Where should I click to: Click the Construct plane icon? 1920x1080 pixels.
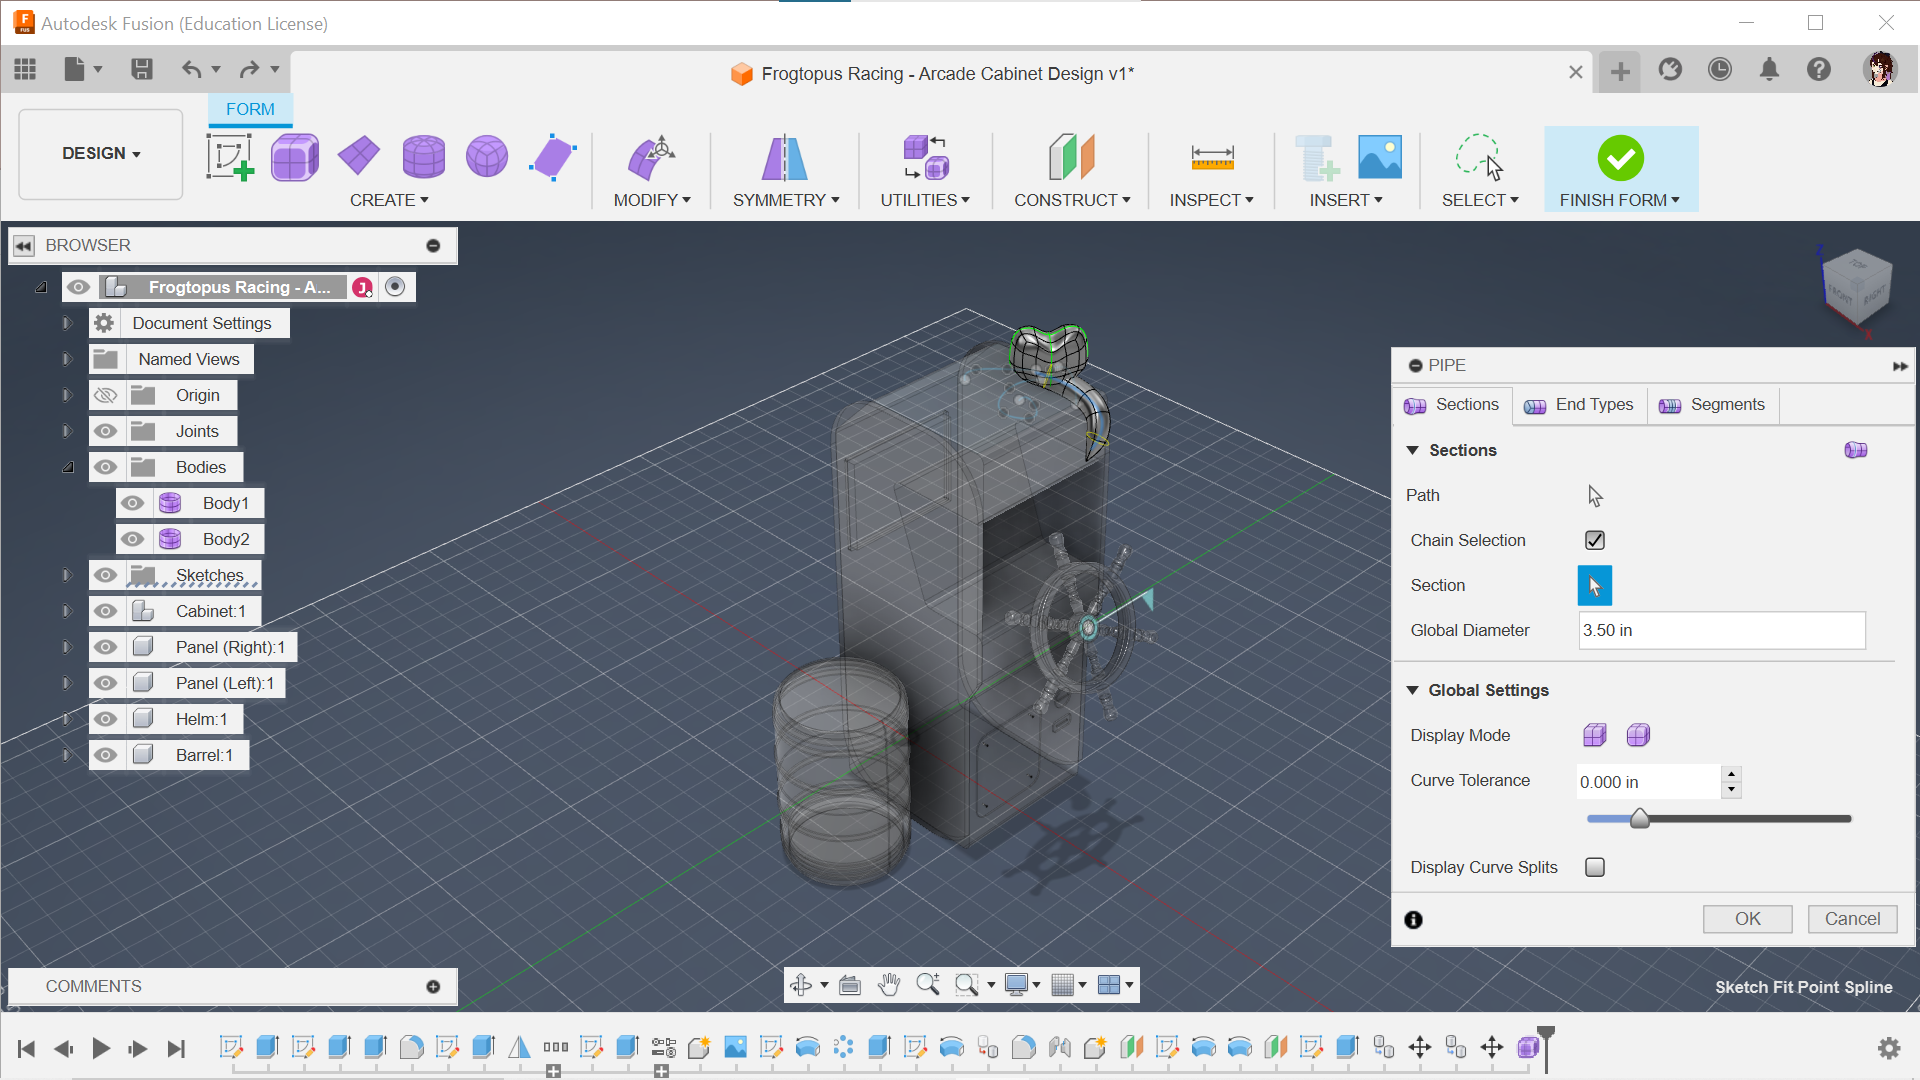pyautogui.click(x=1072, y=157)
